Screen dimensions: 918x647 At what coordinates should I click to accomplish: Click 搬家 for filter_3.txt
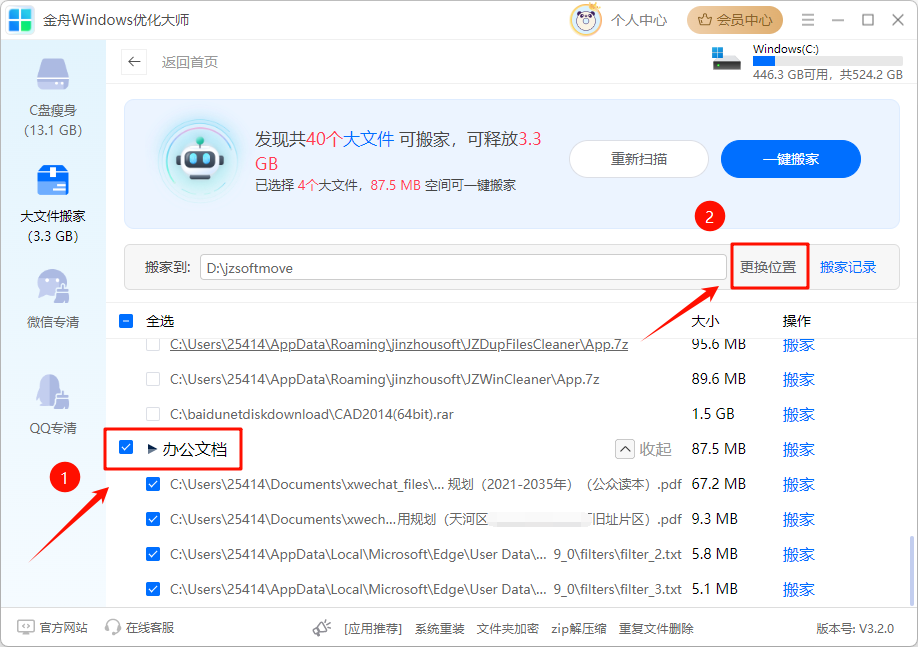click(x=799, y=590)
